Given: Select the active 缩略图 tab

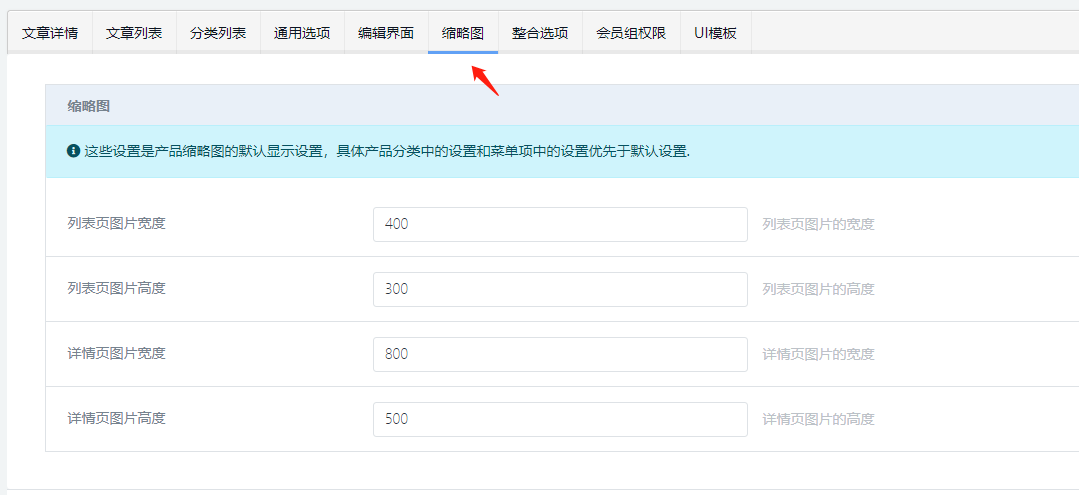Looking at the screenshot, I should [x=463, y=33].
